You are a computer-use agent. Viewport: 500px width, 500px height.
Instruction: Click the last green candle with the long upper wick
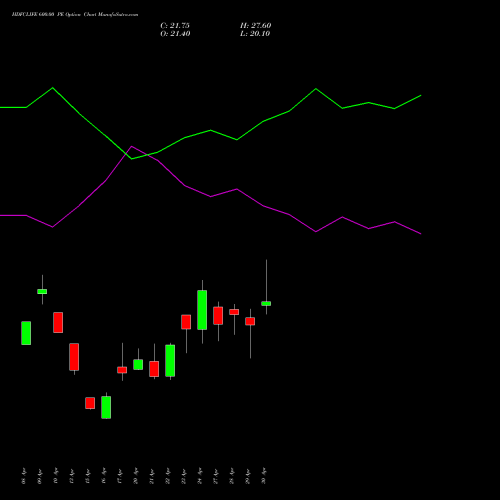click(x=266, y=303)
